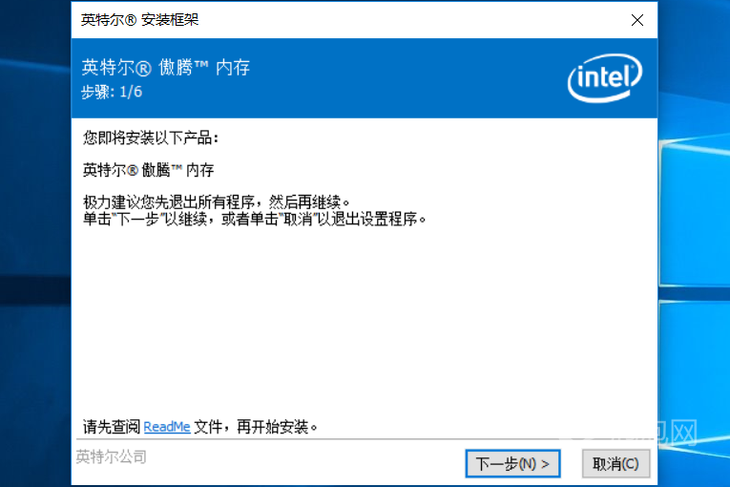The height and width of the screenshot is (487, 730).
Task: Click the desktop wallpaper left of the dialog
Action: (35, 186)
